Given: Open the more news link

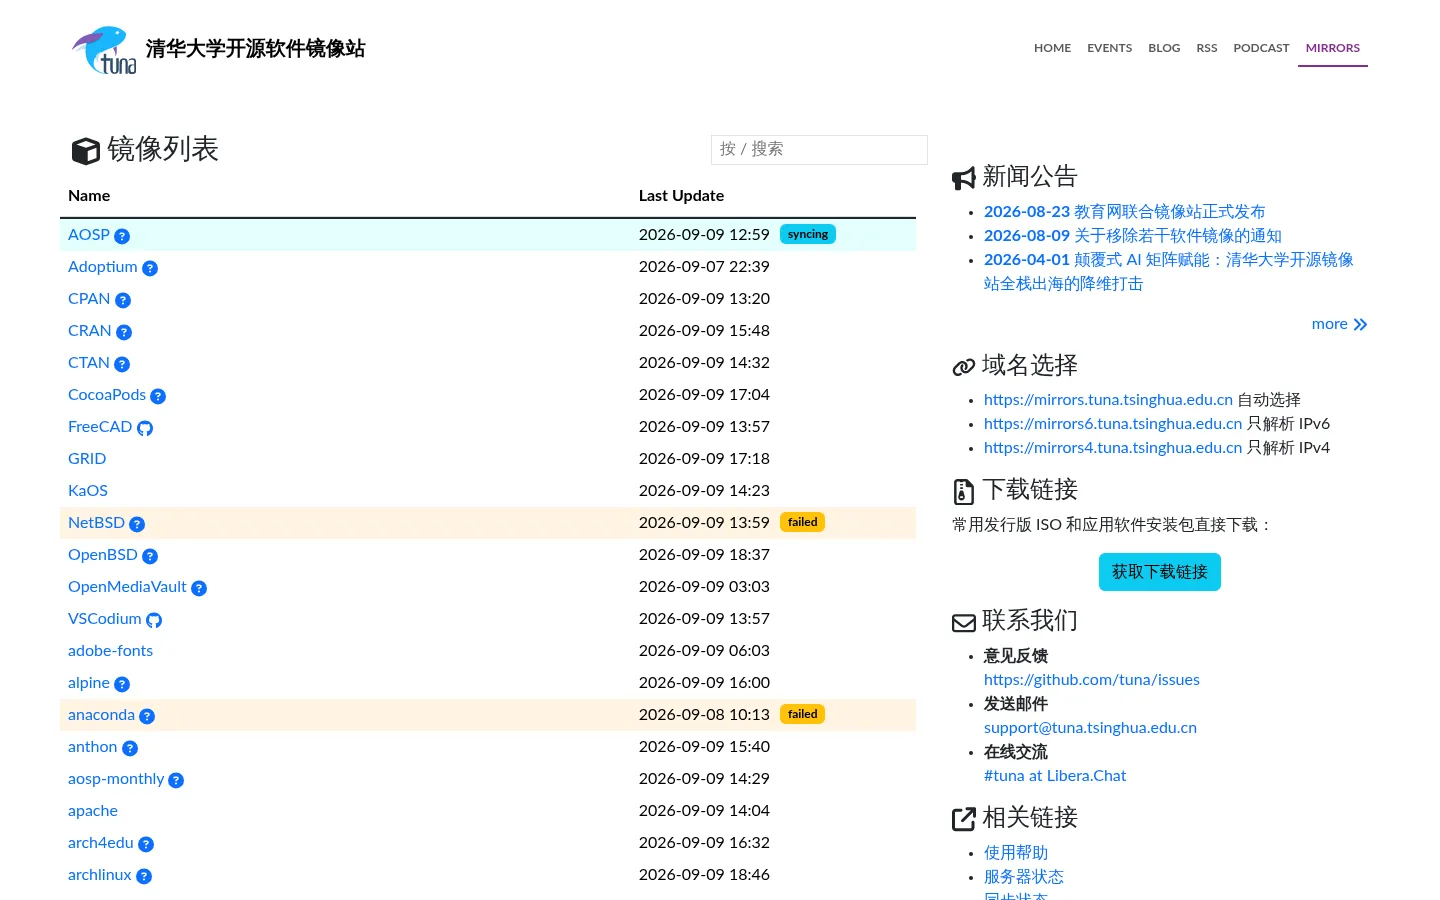Looking at the screenshot, I should click(1339, 324).
